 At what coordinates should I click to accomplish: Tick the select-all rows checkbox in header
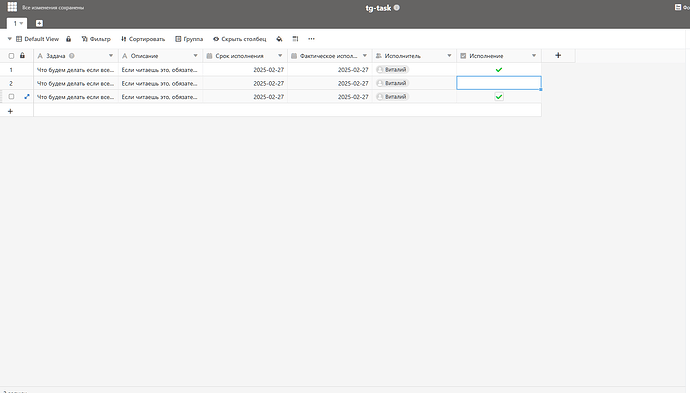tap(11, 56)
